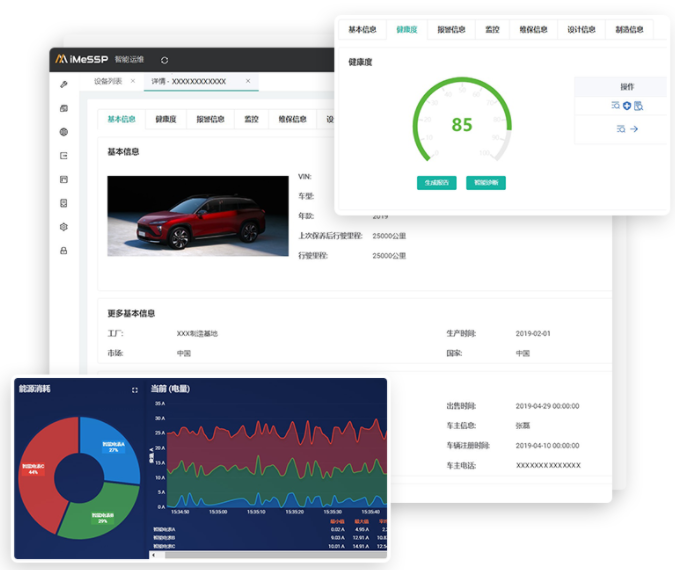Click the 当前 (电量) chart title

(x=170, y=389)
